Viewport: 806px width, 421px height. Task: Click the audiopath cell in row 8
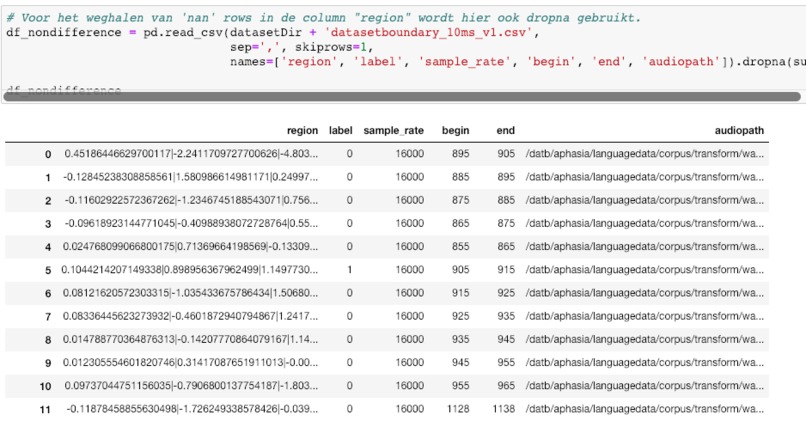point(645,339)
